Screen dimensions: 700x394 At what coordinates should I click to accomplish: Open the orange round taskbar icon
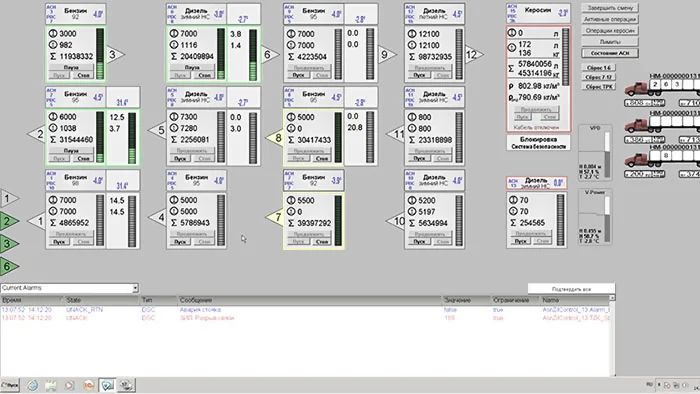coord(88,385)
